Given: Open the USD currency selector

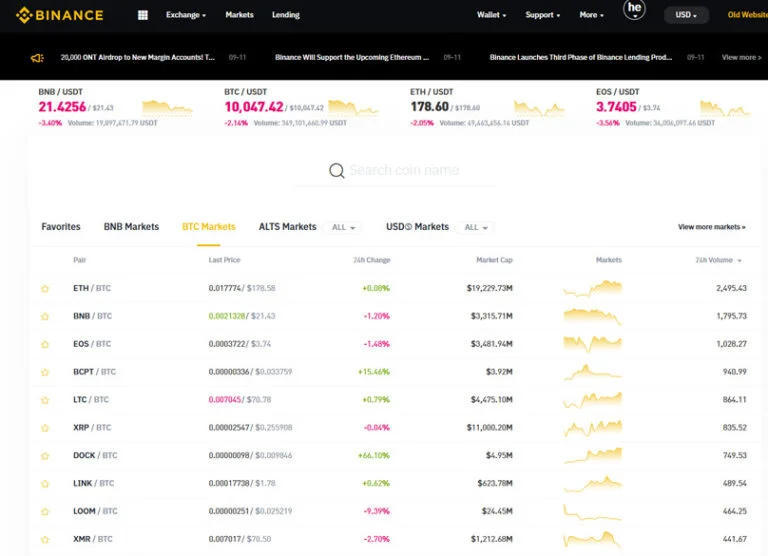Looking at the screenshot, I should pyautogui.click(x=686, y=15).
